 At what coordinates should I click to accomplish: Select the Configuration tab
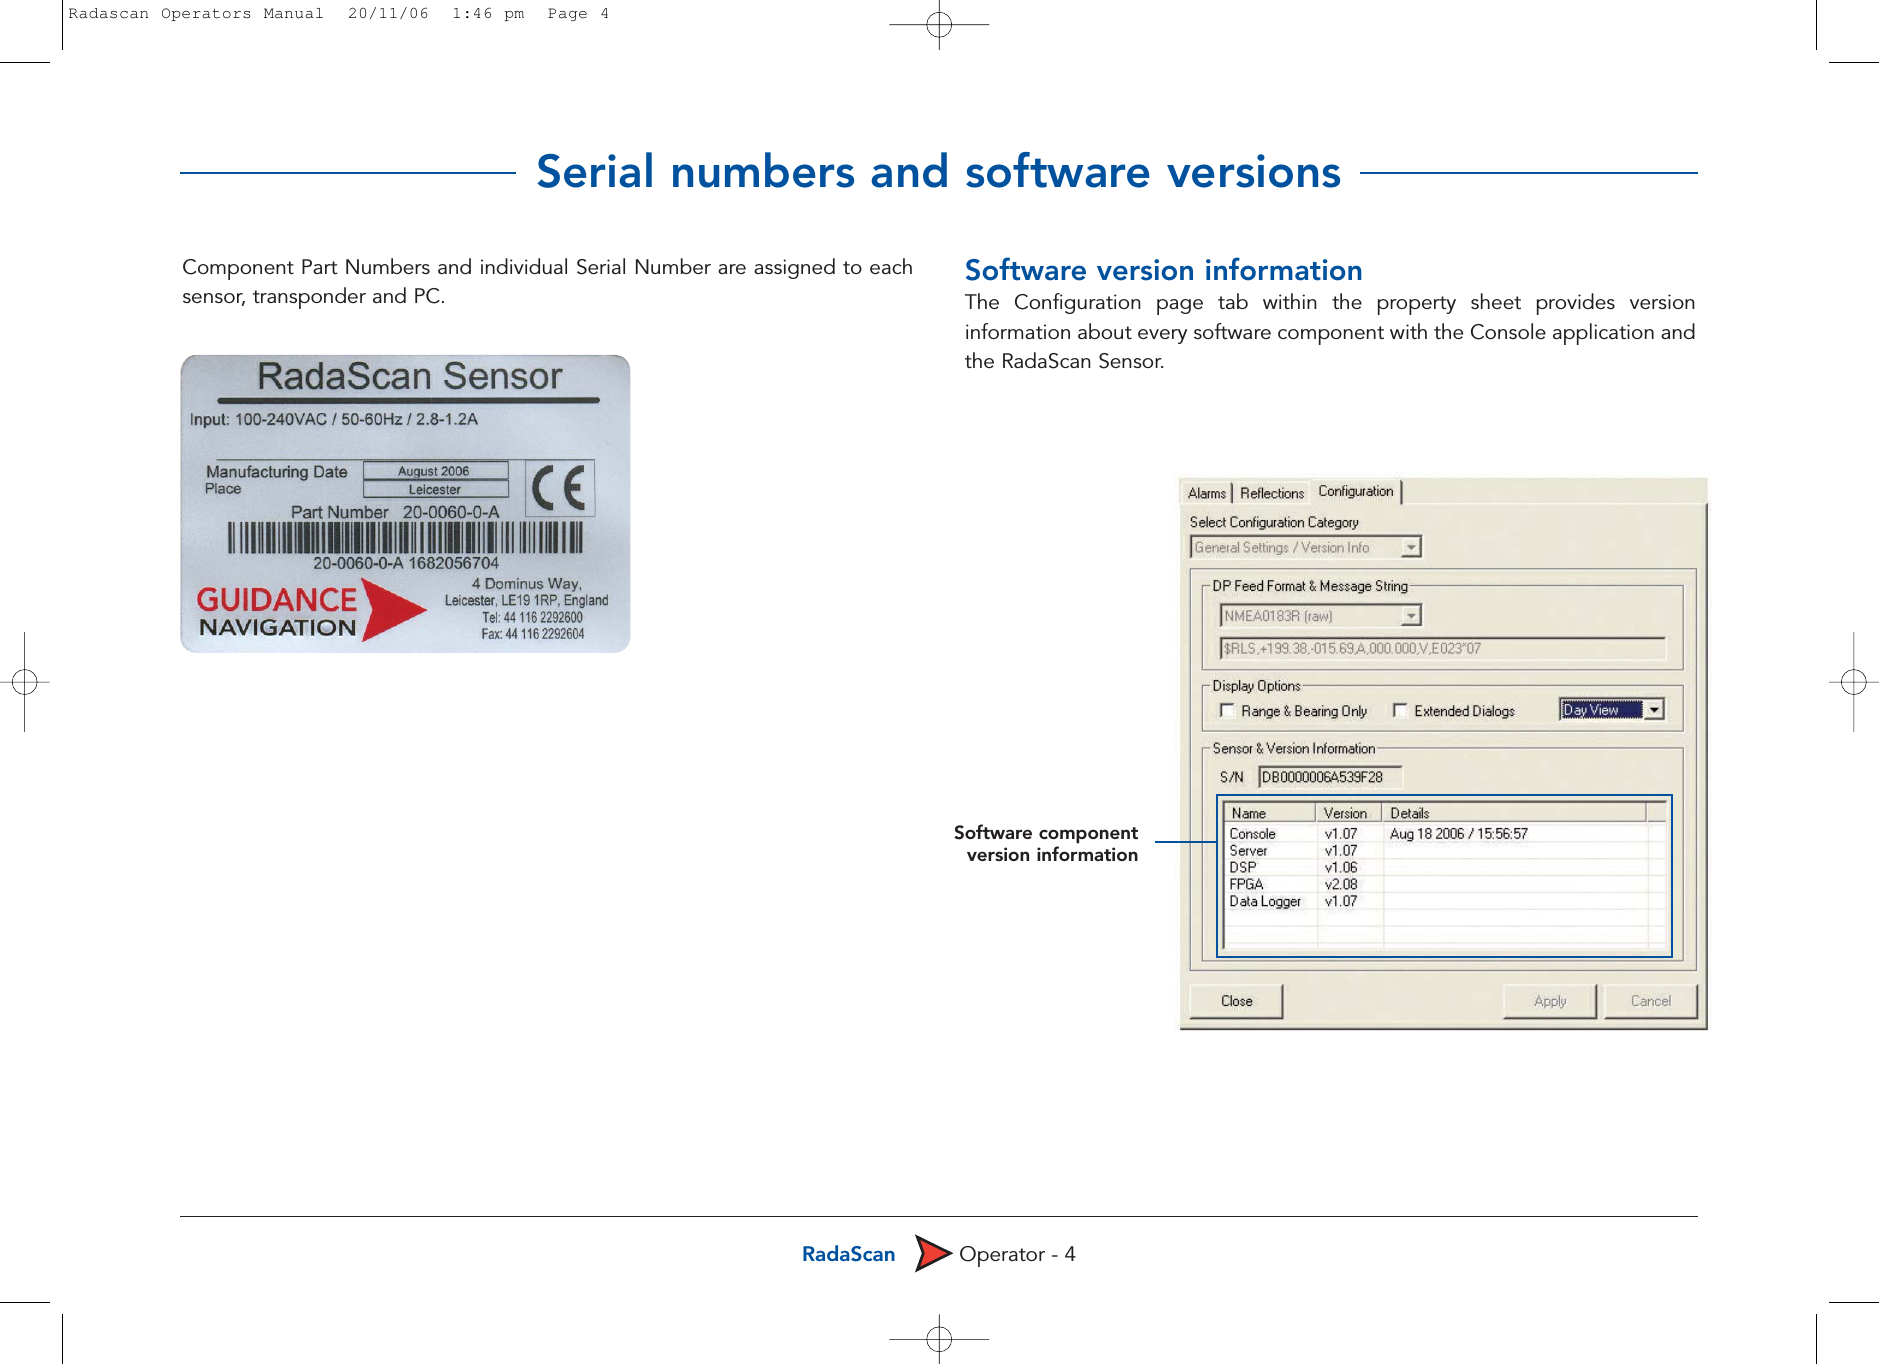click(x=1355, y=491)
